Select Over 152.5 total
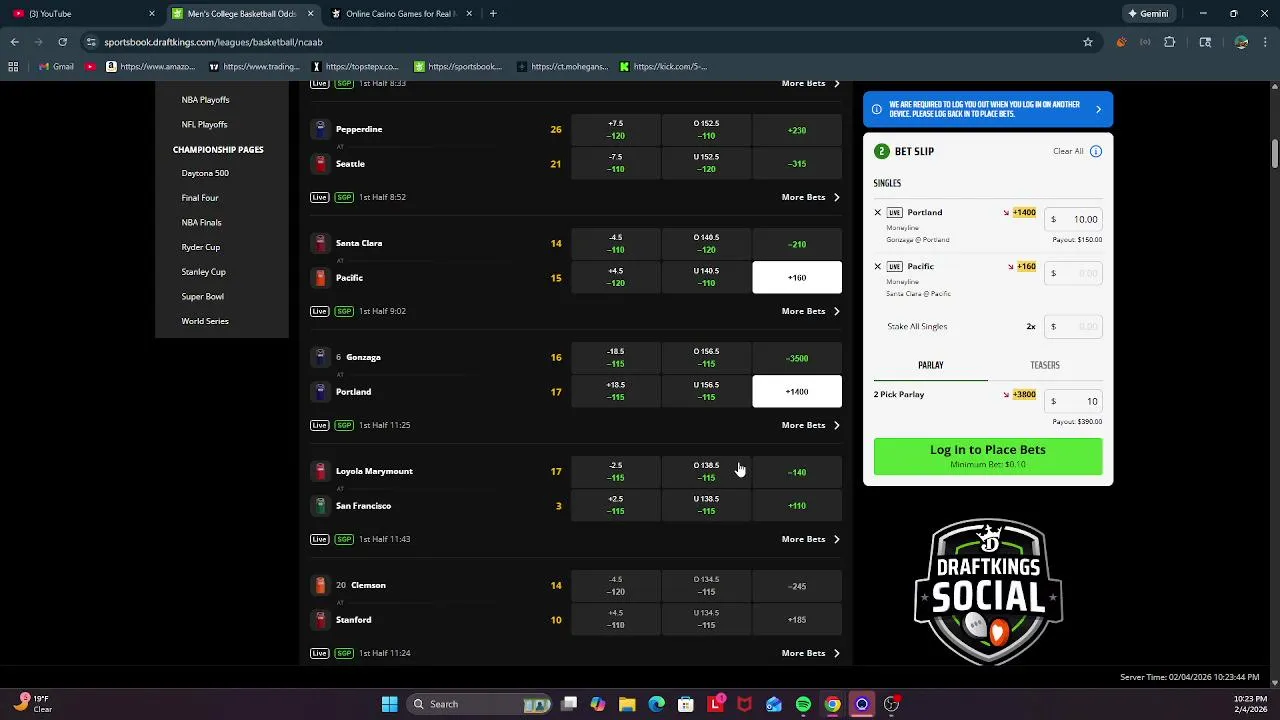 (x=706, y=130)
